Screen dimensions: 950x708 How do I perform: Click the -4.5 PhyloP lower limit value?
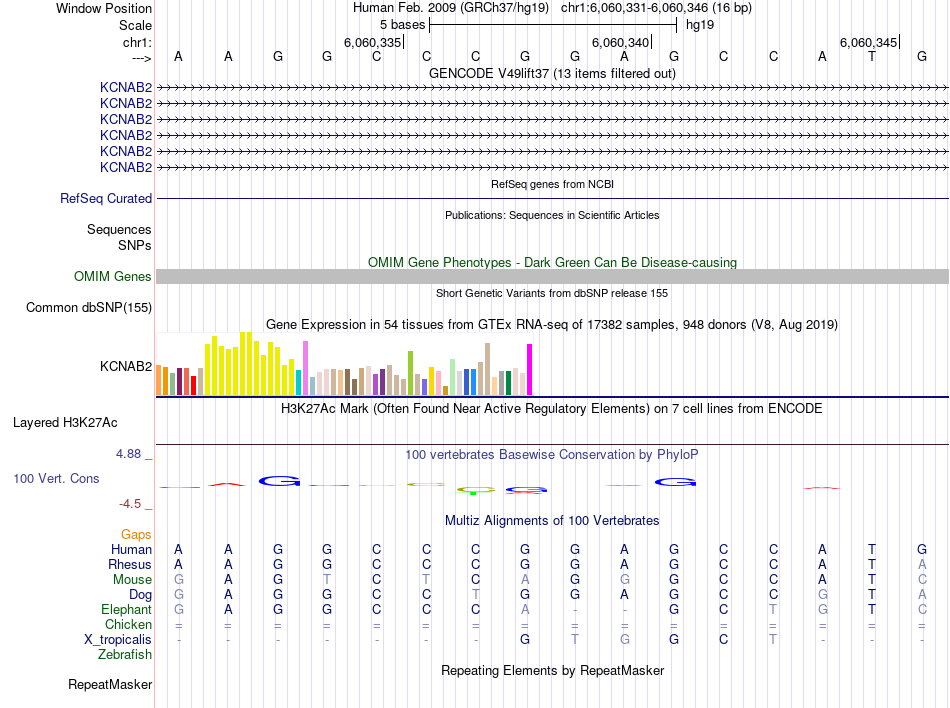point(130,504)
